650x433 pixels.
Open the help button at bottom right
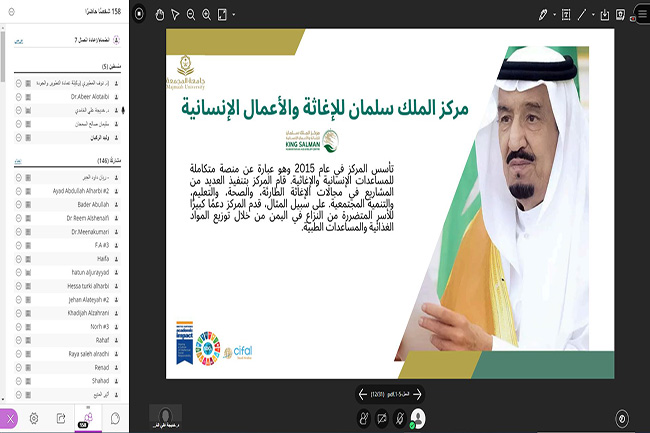(622, 418)
